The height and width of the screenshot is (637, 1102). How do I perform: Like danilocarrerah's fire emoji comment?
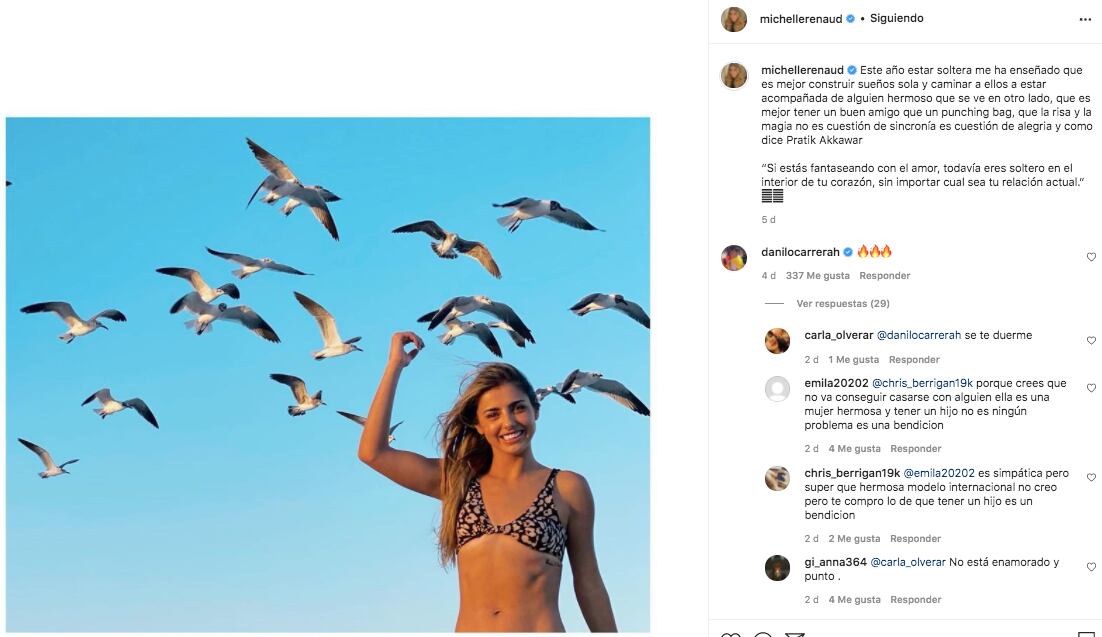coord(1091,257)
